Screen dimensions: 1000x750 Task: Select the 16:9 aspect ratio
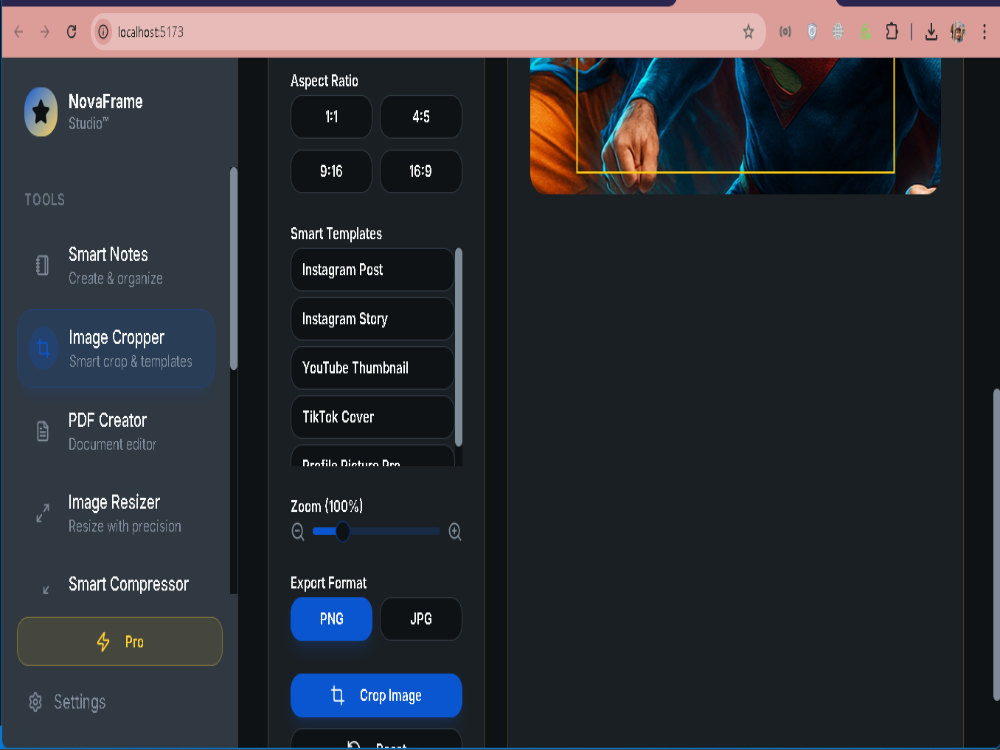point(421,172)
